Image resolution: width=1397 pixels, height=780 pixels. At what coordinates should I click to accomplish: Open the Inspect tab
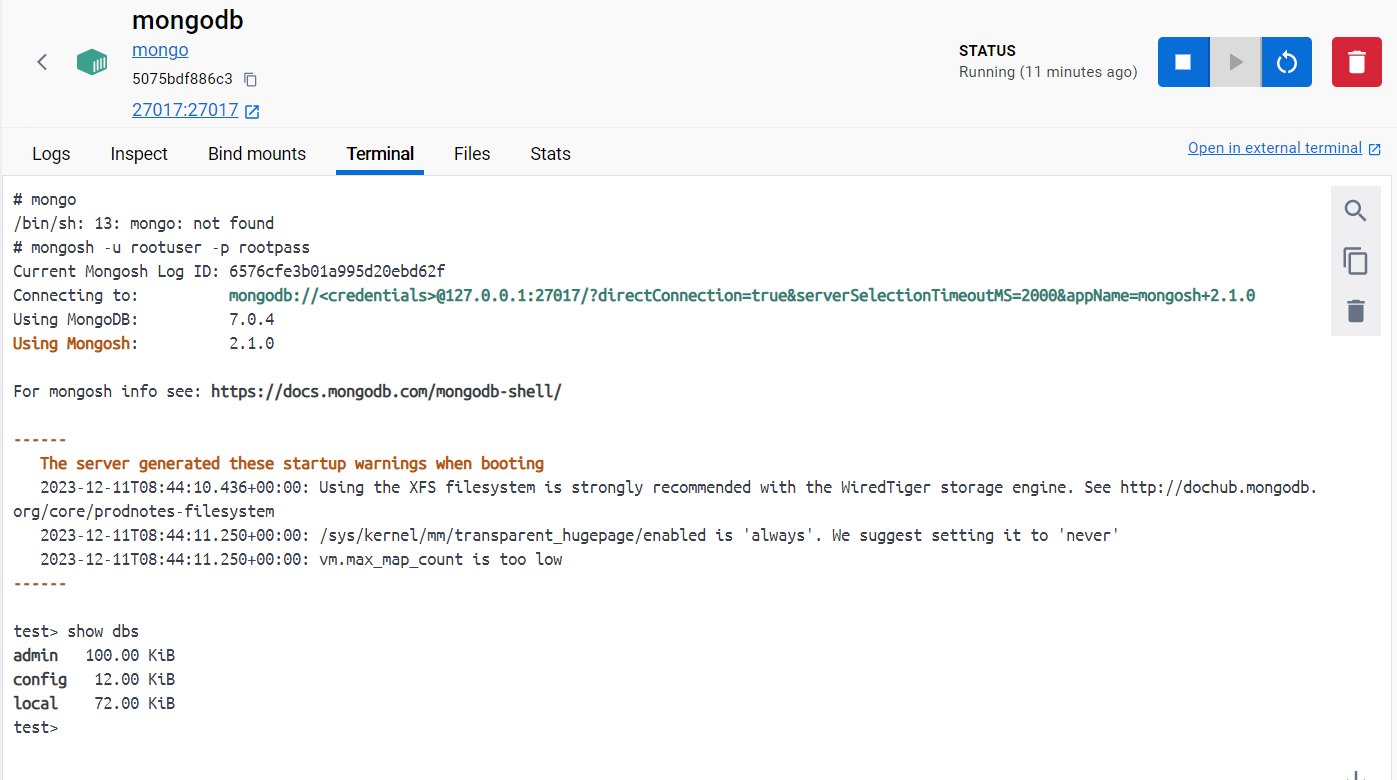(139, 154)
